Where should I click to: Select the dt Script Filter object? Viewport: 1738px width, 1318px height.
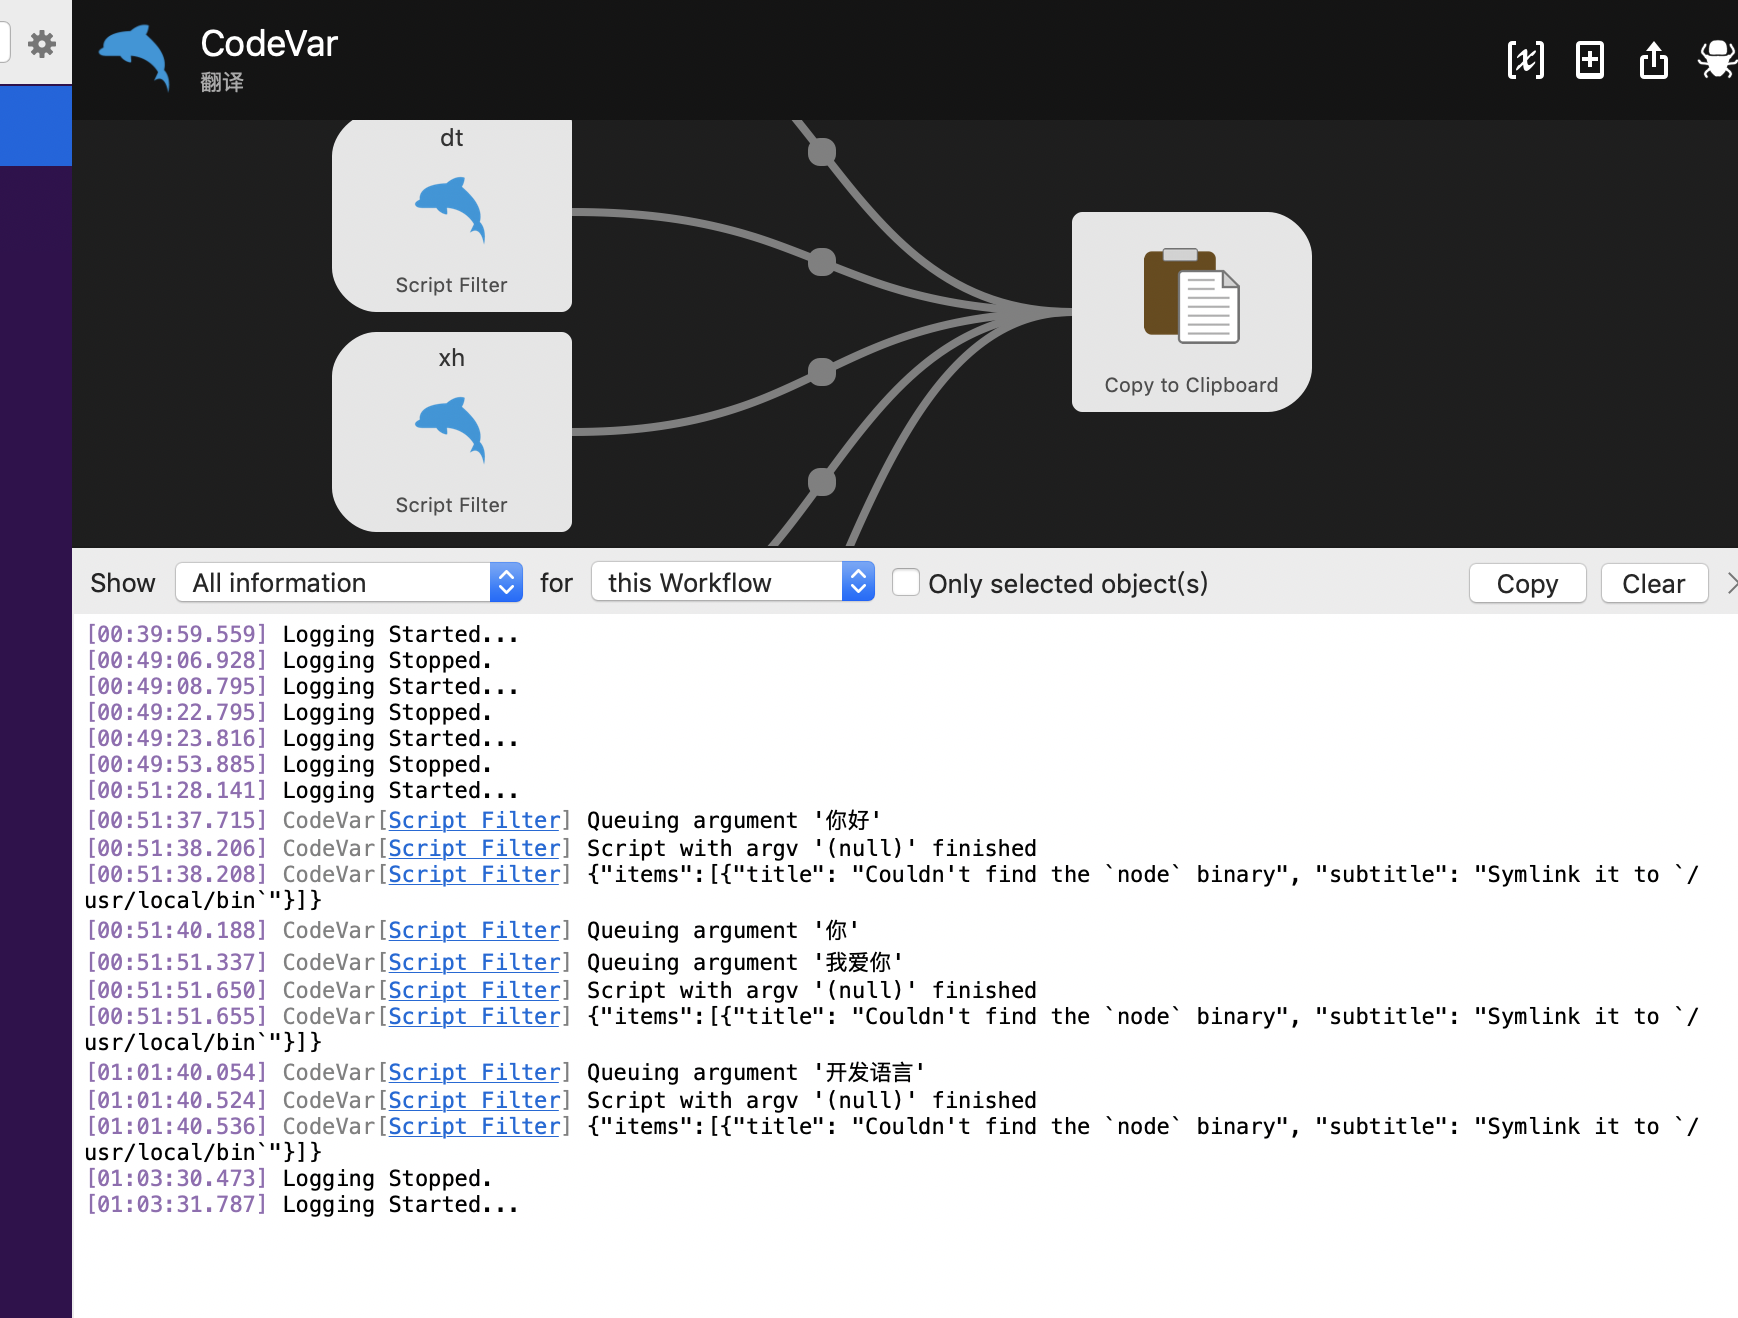452,215
